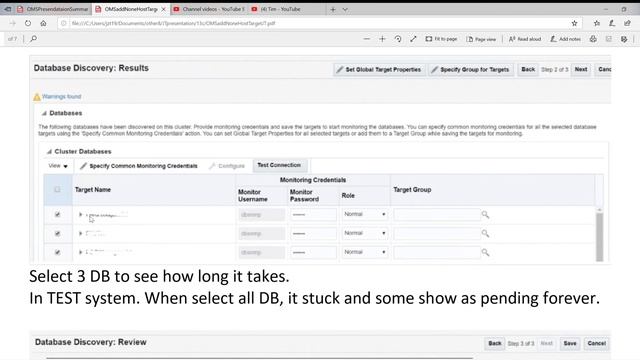
Task: Show the tab preview chevron
Action: coord(345,9)
